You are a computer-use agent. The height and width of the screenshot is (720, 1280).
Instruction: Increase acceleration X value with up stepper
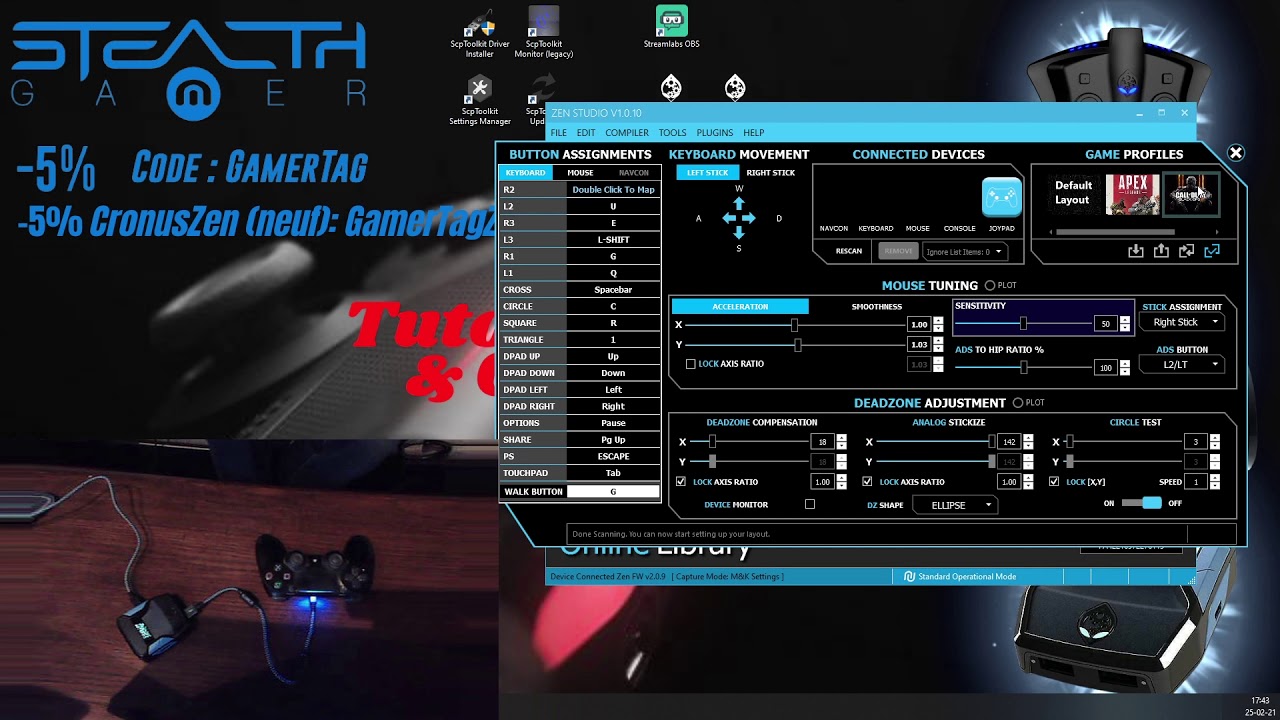click(x=938, y=321)
